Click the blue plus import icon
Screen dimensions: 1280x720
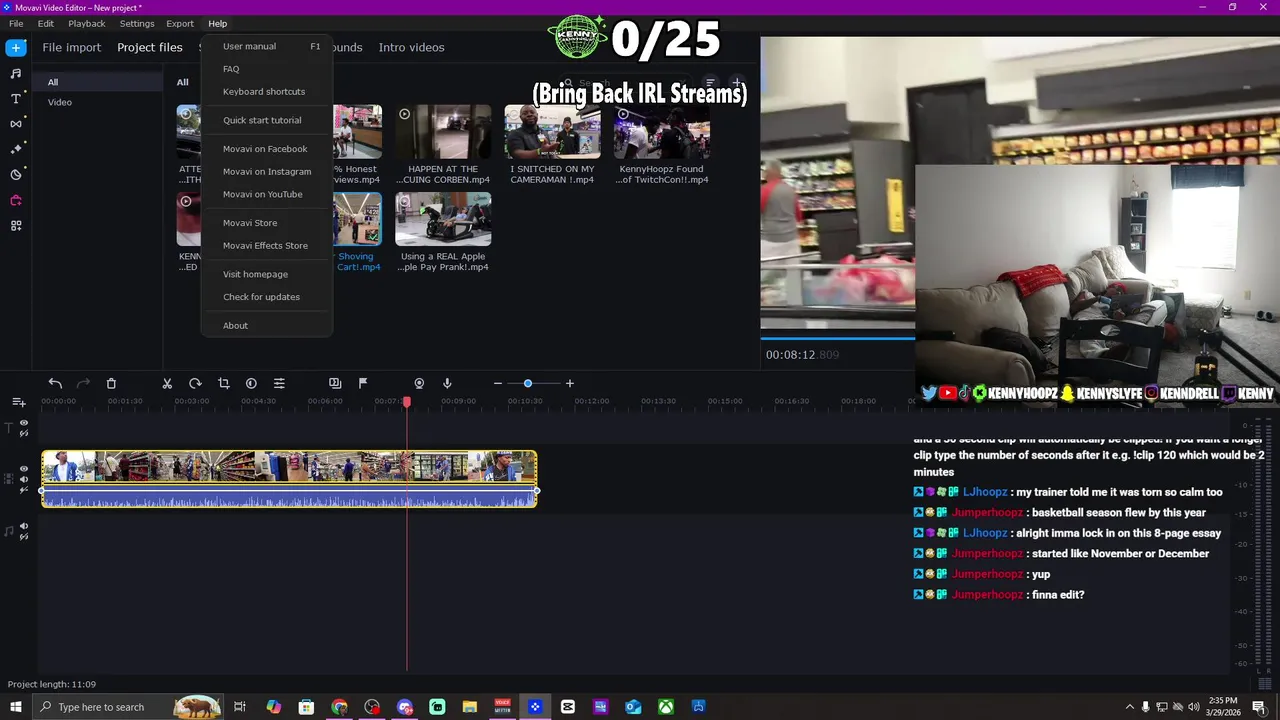(16, 47)
